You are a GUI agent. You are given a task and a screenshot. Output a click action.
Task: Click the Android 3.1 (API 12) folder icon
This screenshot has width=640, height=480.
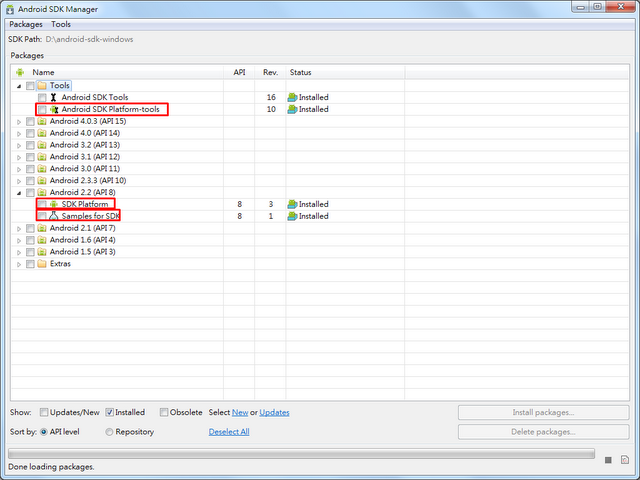(42, 157)
